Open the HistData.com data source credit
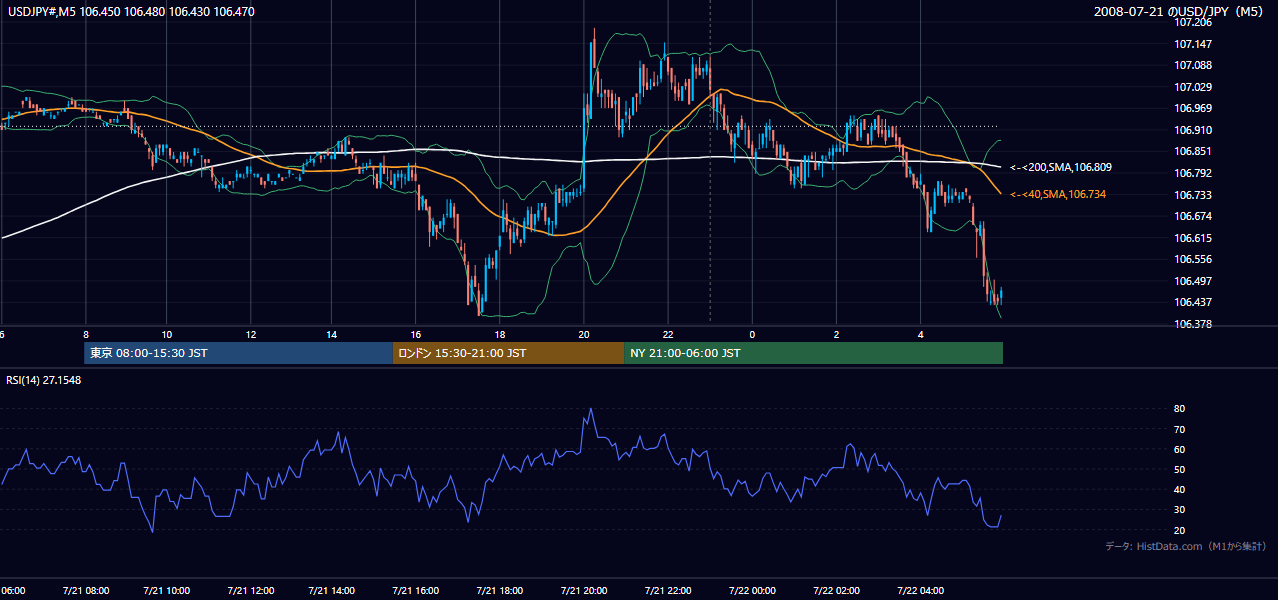Image resolution: width=1278 pixels, height=600 pixels. pyautogui.click(x=1186, y=546)
